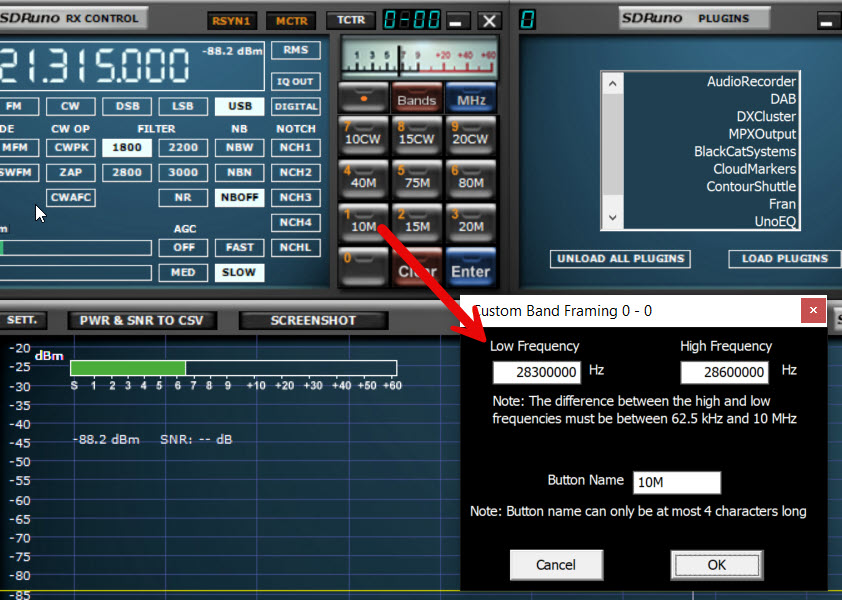This screenshot has height=600, width=842.
Task: Switch keypad to MHz mode
Action: pyautogui.click(x=470, y=98)
